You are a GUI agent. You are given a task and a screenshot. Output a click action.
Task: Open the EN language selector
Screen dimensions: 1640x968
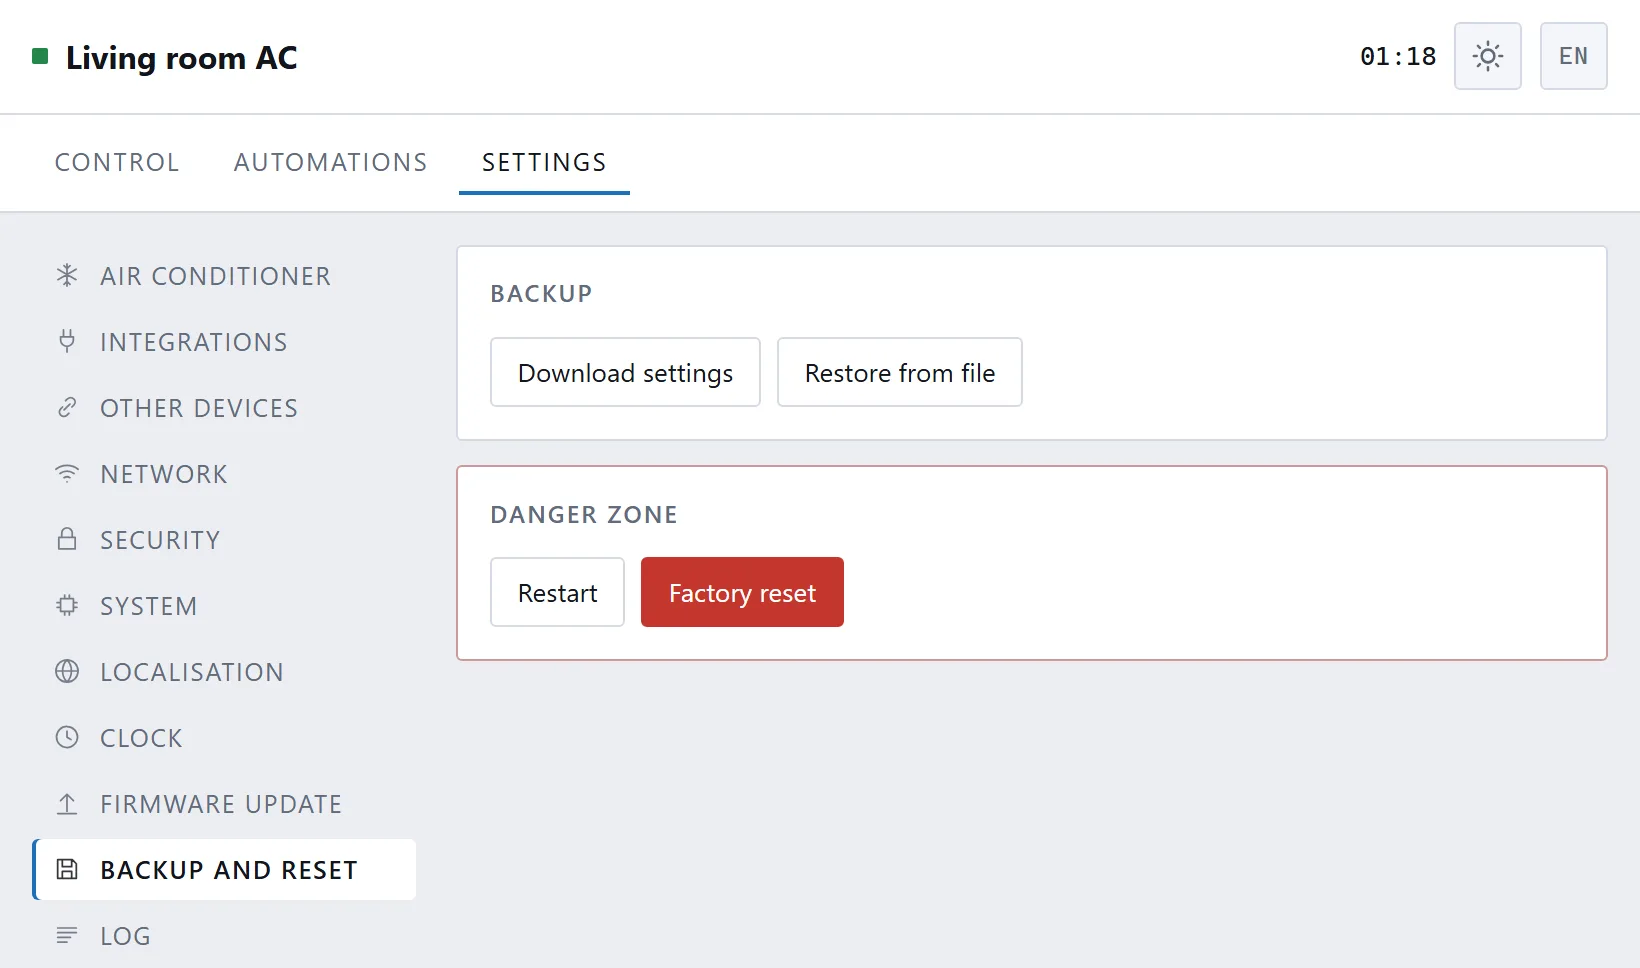[x=1574, y=56]
